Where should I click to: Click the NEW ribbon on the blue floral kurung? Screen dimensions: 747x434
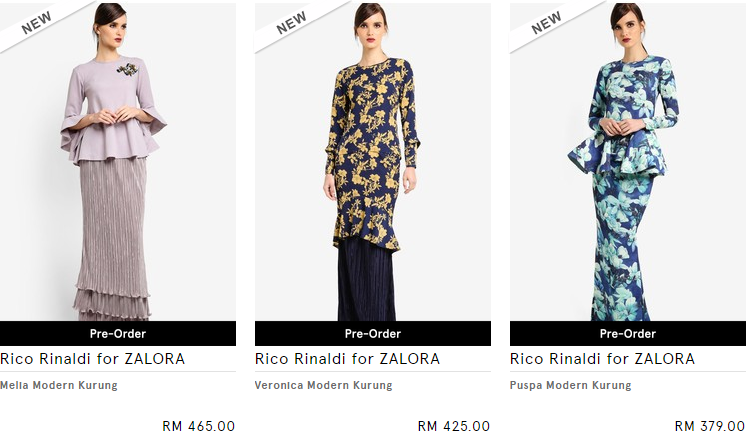click(x=546, y=22)
